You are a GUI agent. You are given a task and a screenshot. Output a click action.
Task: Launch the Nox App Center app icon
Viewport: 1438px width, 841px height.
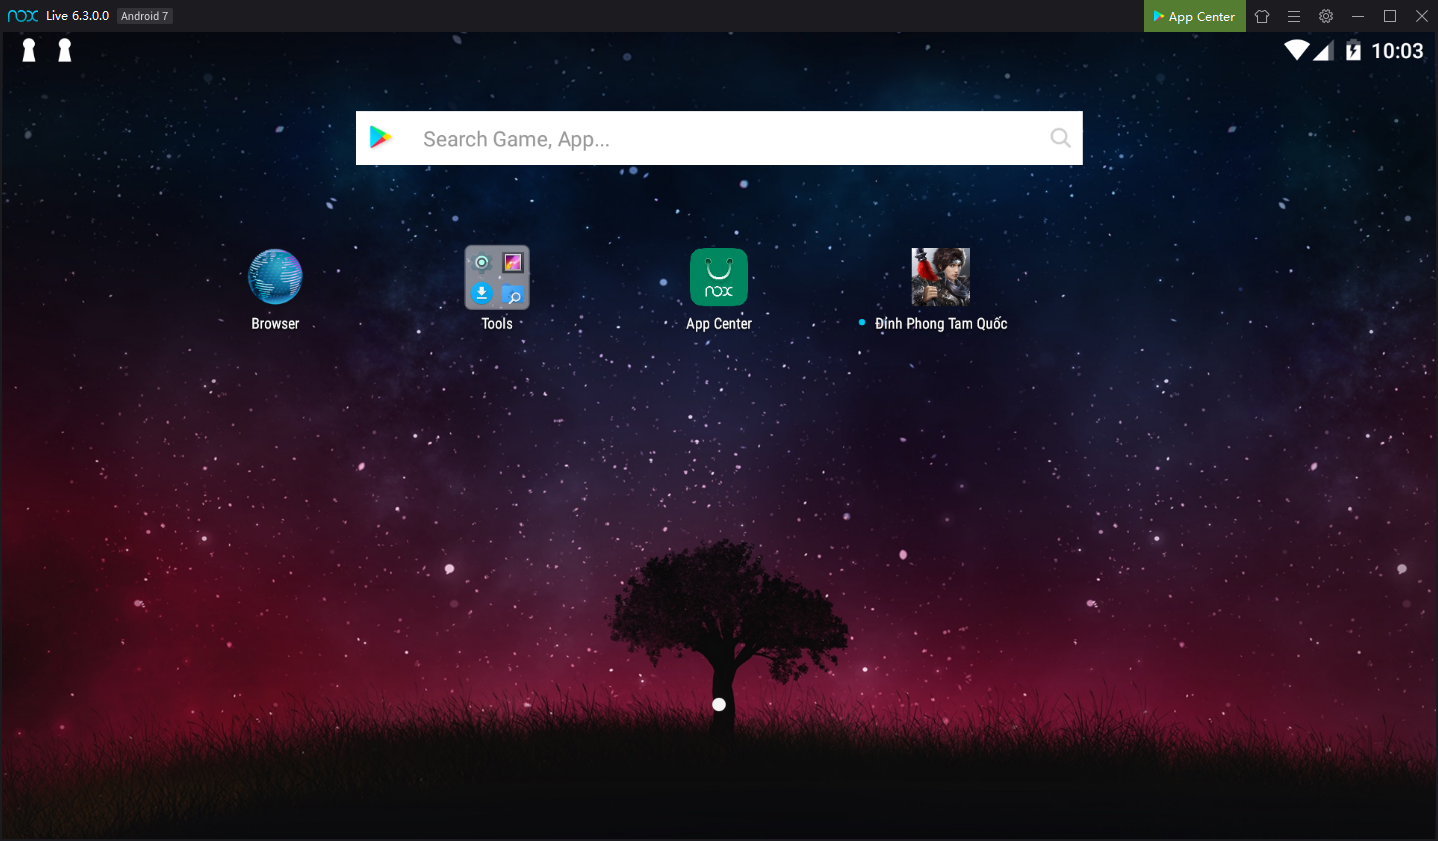pyautogui.click(x=719, y=277)
